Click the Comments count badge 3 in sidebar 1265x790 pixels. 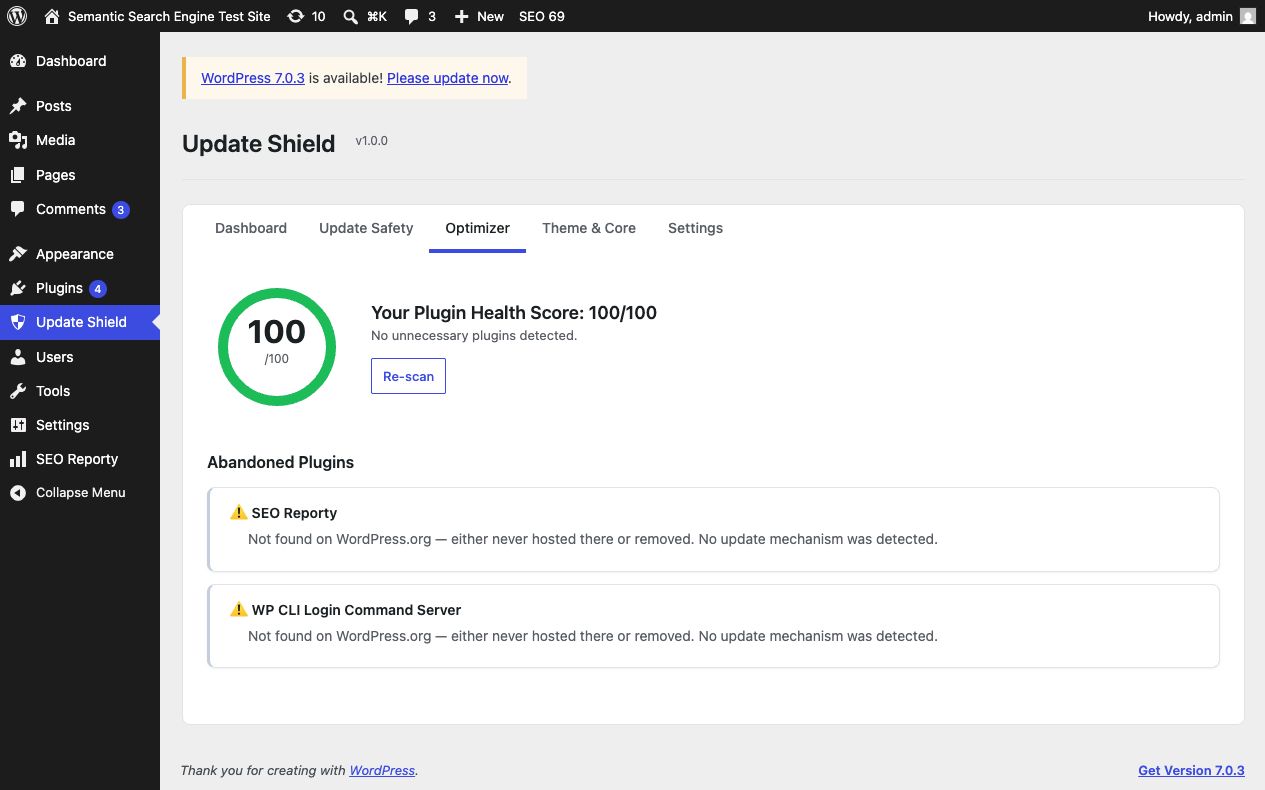click(121, 210)
